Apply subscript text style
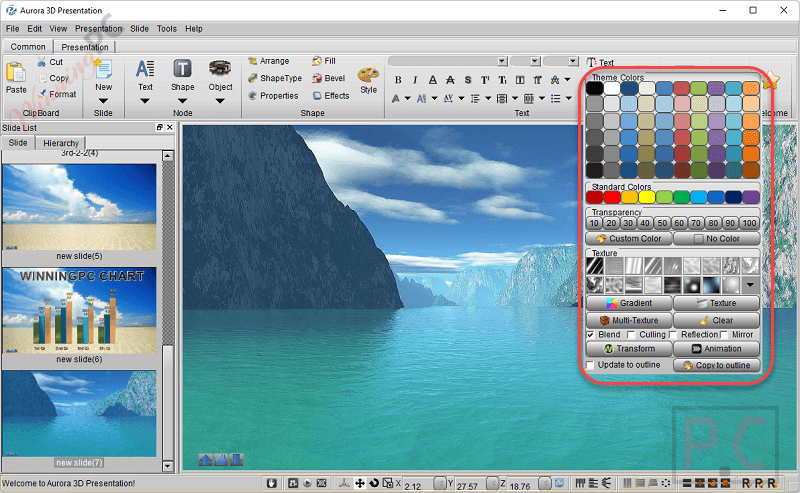800x493 pixels. click(x=503, y=80)
